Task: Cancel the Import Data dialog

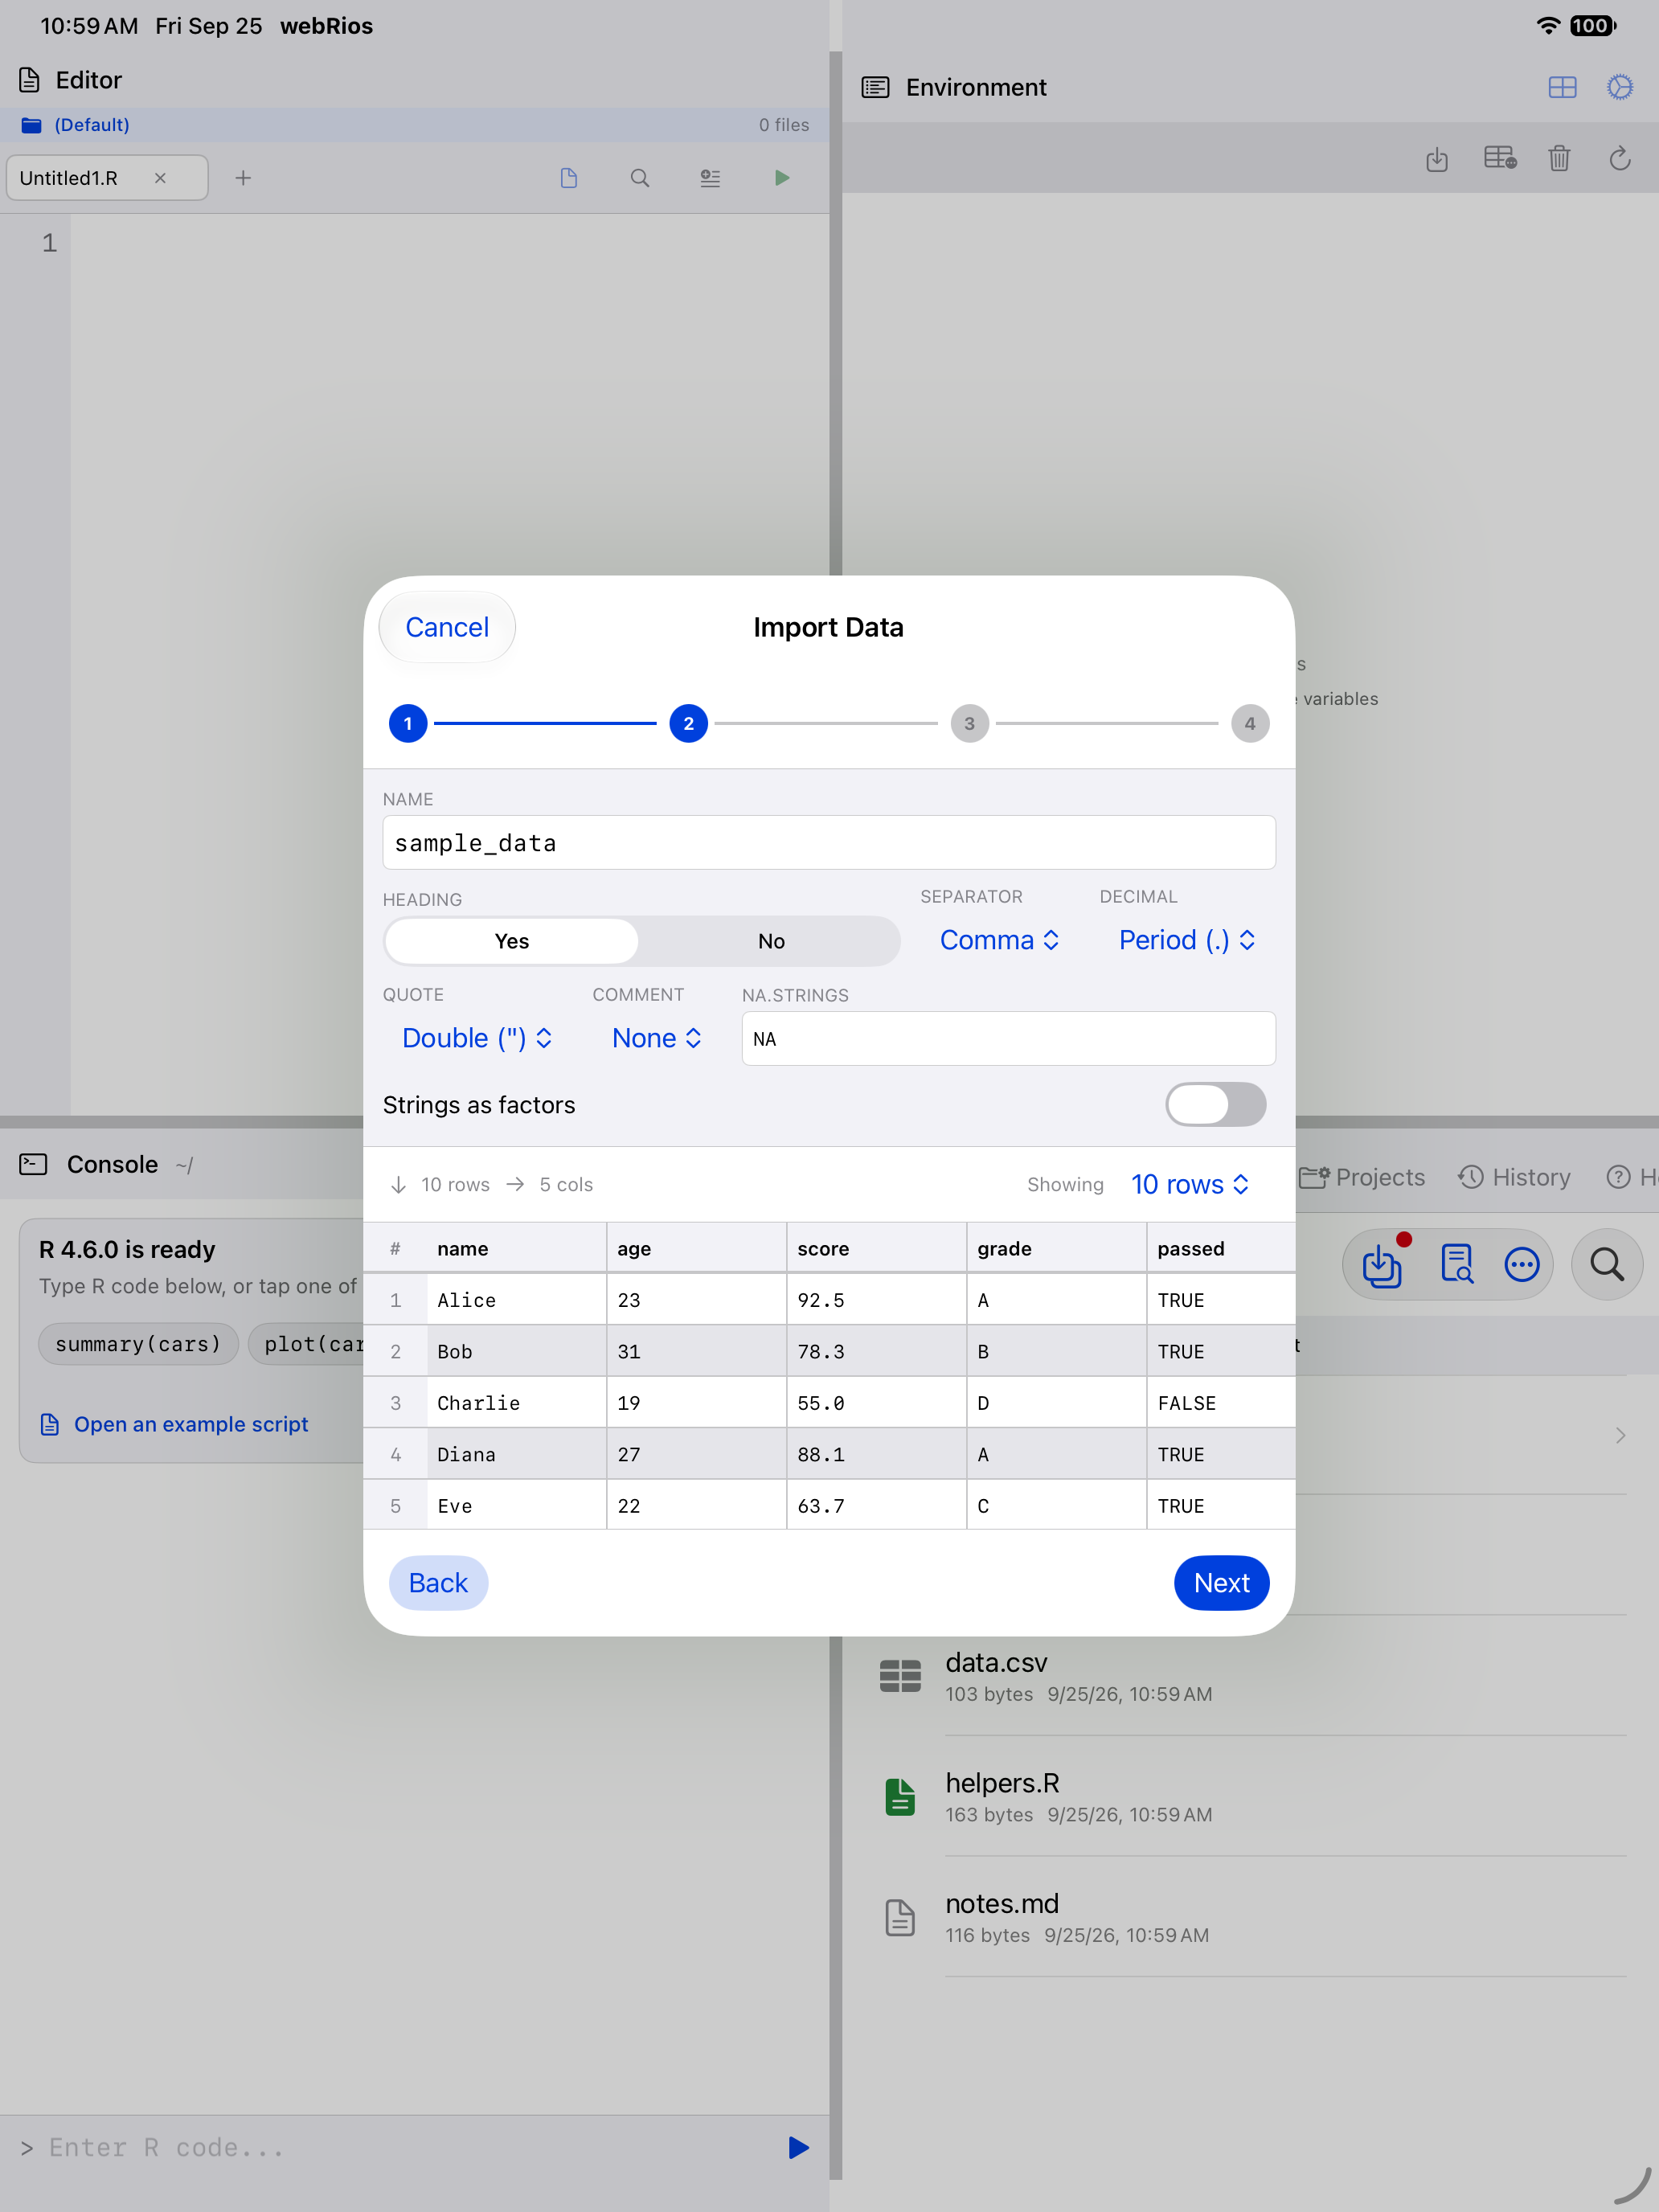Action: (447, 627)
